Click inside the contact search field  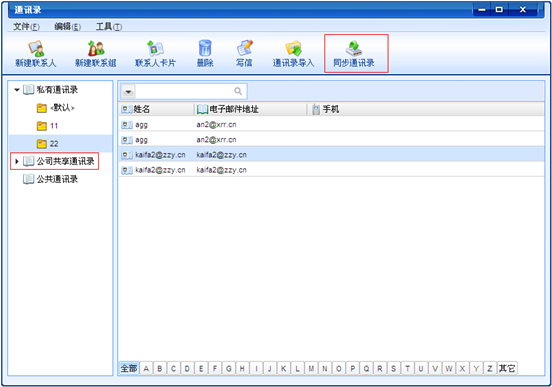pyautogui.click(x=184, y=92)
